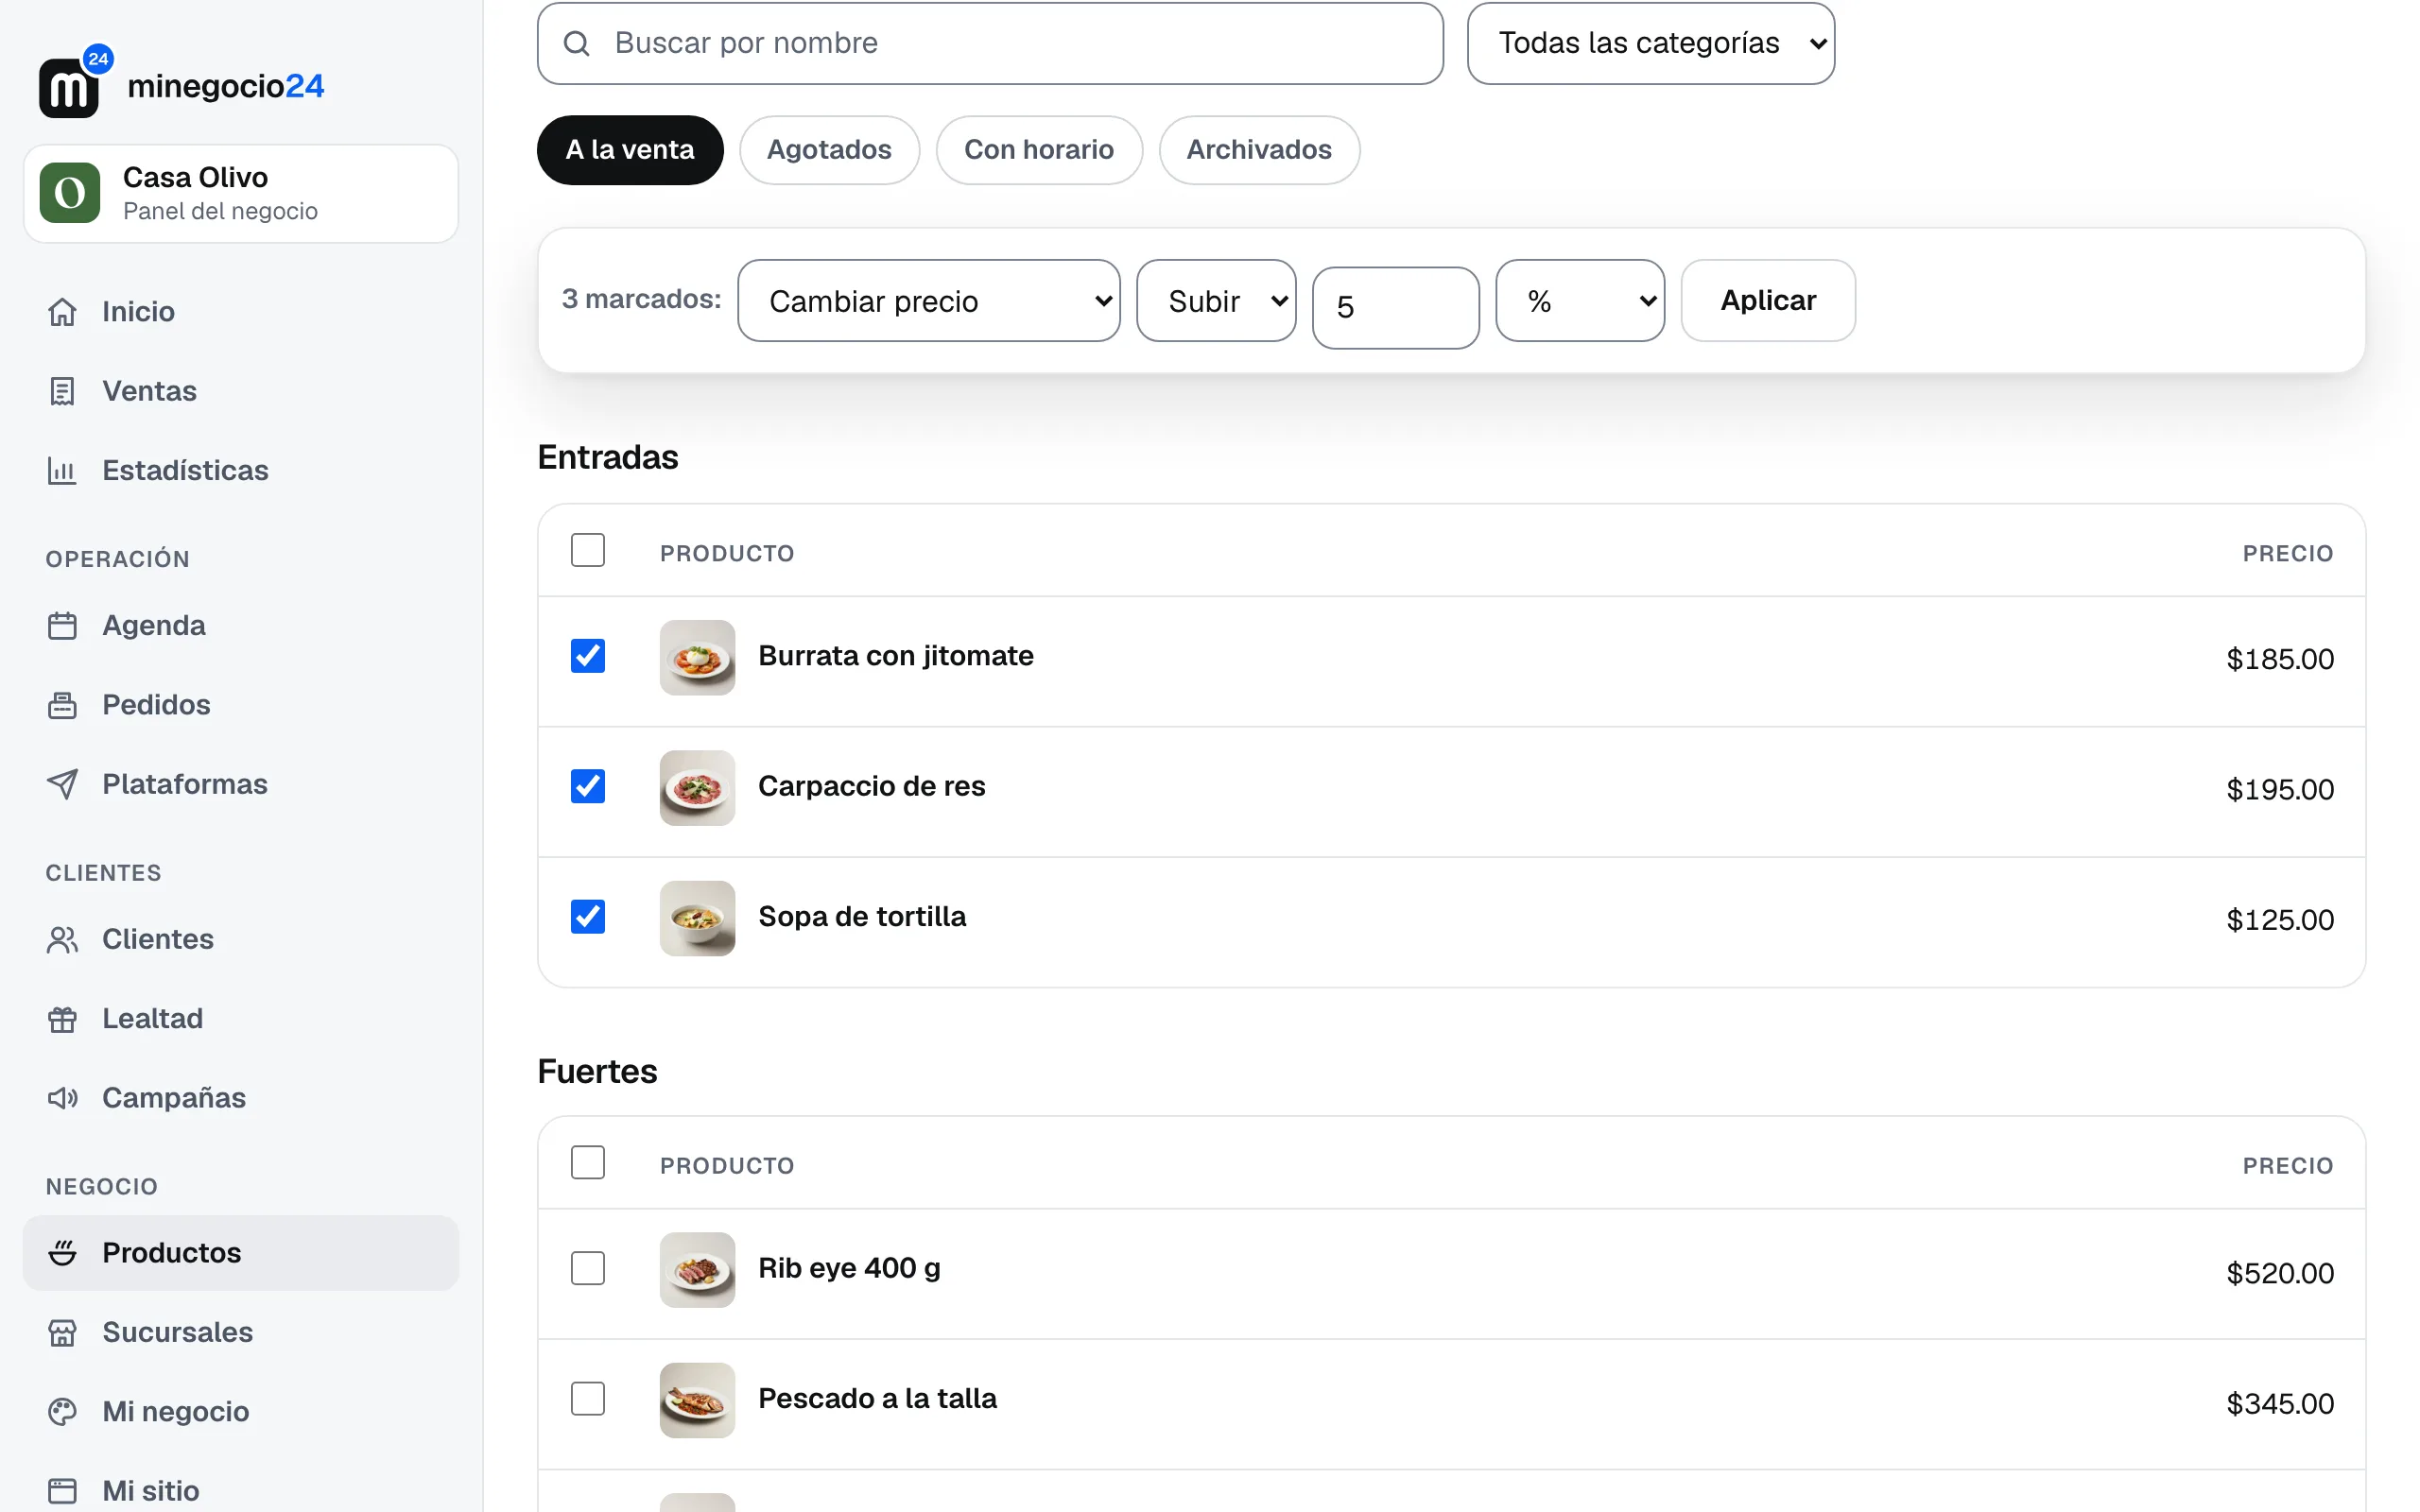Screen dimensions: 2420x1512
Task: Click the Ventas receipt icon
Action: tap(62, 391)
